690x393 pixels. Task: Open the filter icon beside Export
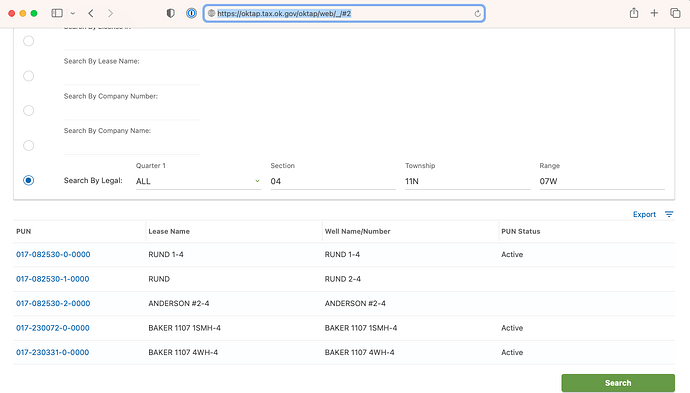point(669,214)
